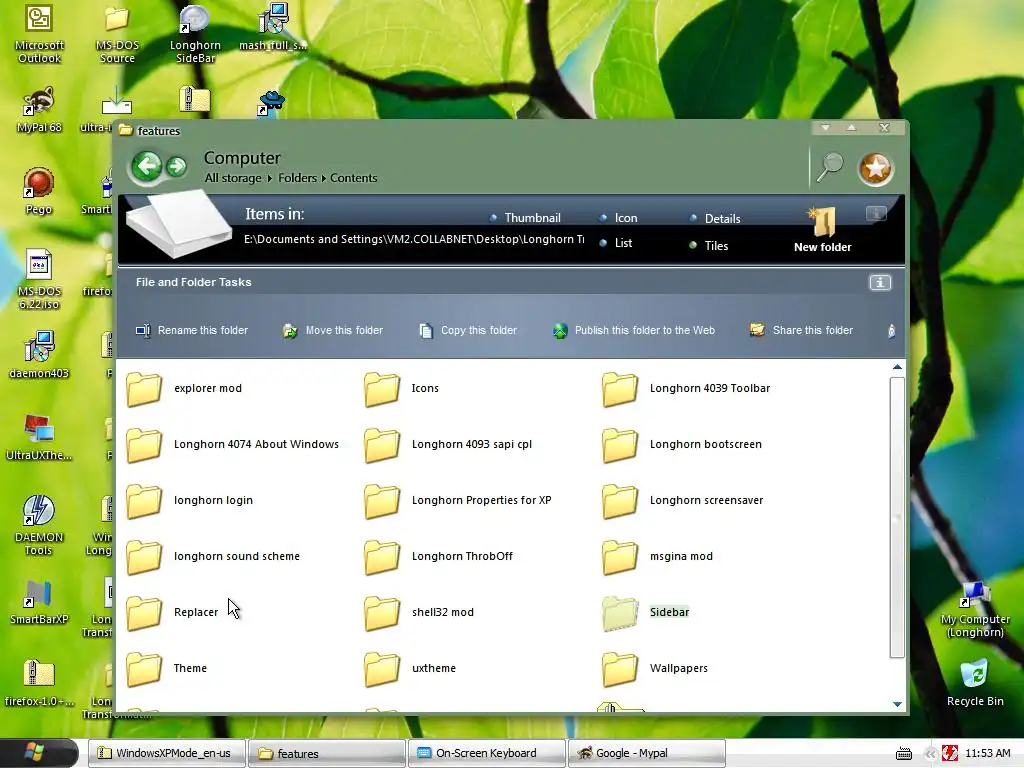Select MyPal 68 desktop icon
Viewport: 1024px width, 768px height.
(x=39, y=110)
